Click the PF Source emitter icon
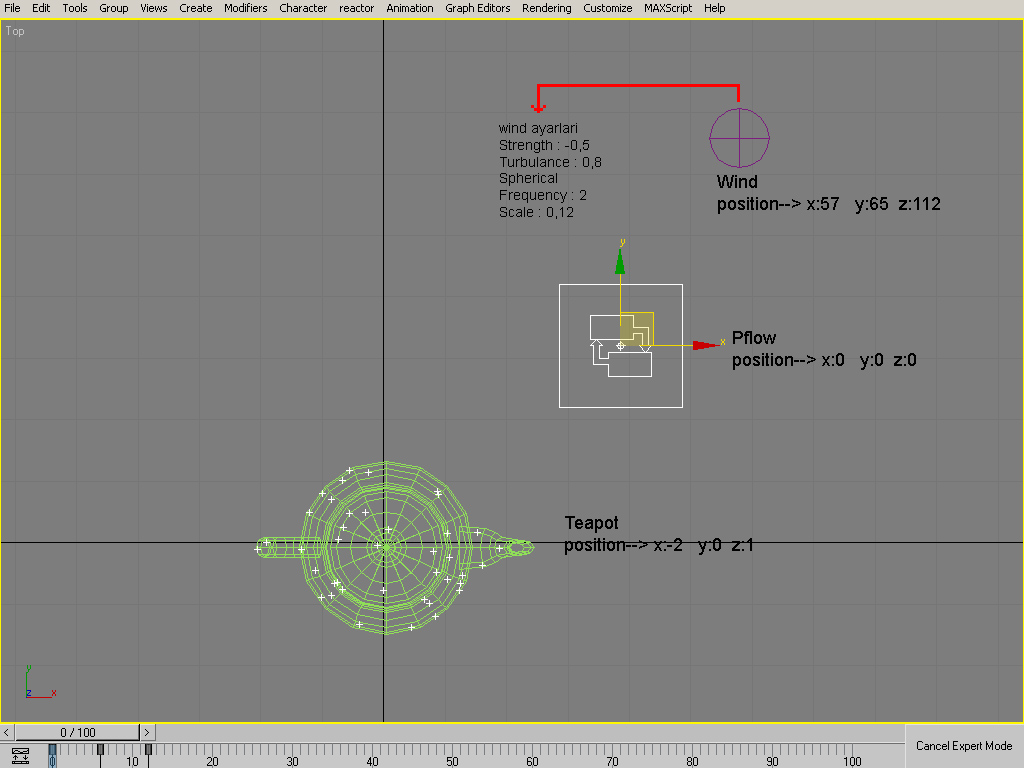1024x768 pixels. click(x=621, y=346)
